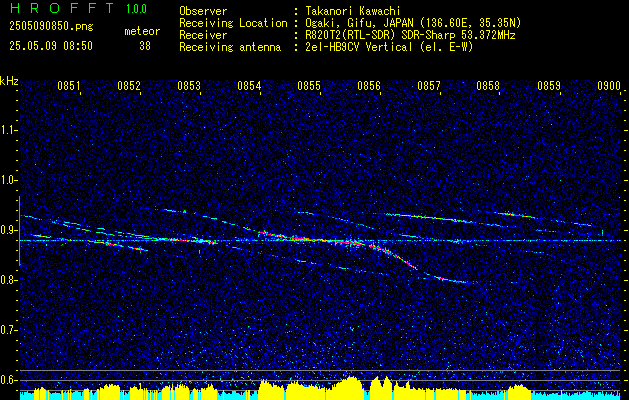Viewport: 629px width, 400px height.
Task: Click the observer name Takanori Kawachi
Action: (353, 11)
